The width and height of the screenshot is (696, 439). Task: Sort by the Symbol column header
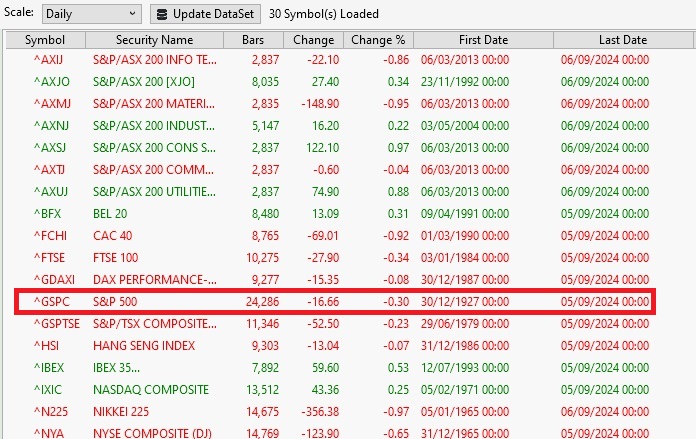45,40
